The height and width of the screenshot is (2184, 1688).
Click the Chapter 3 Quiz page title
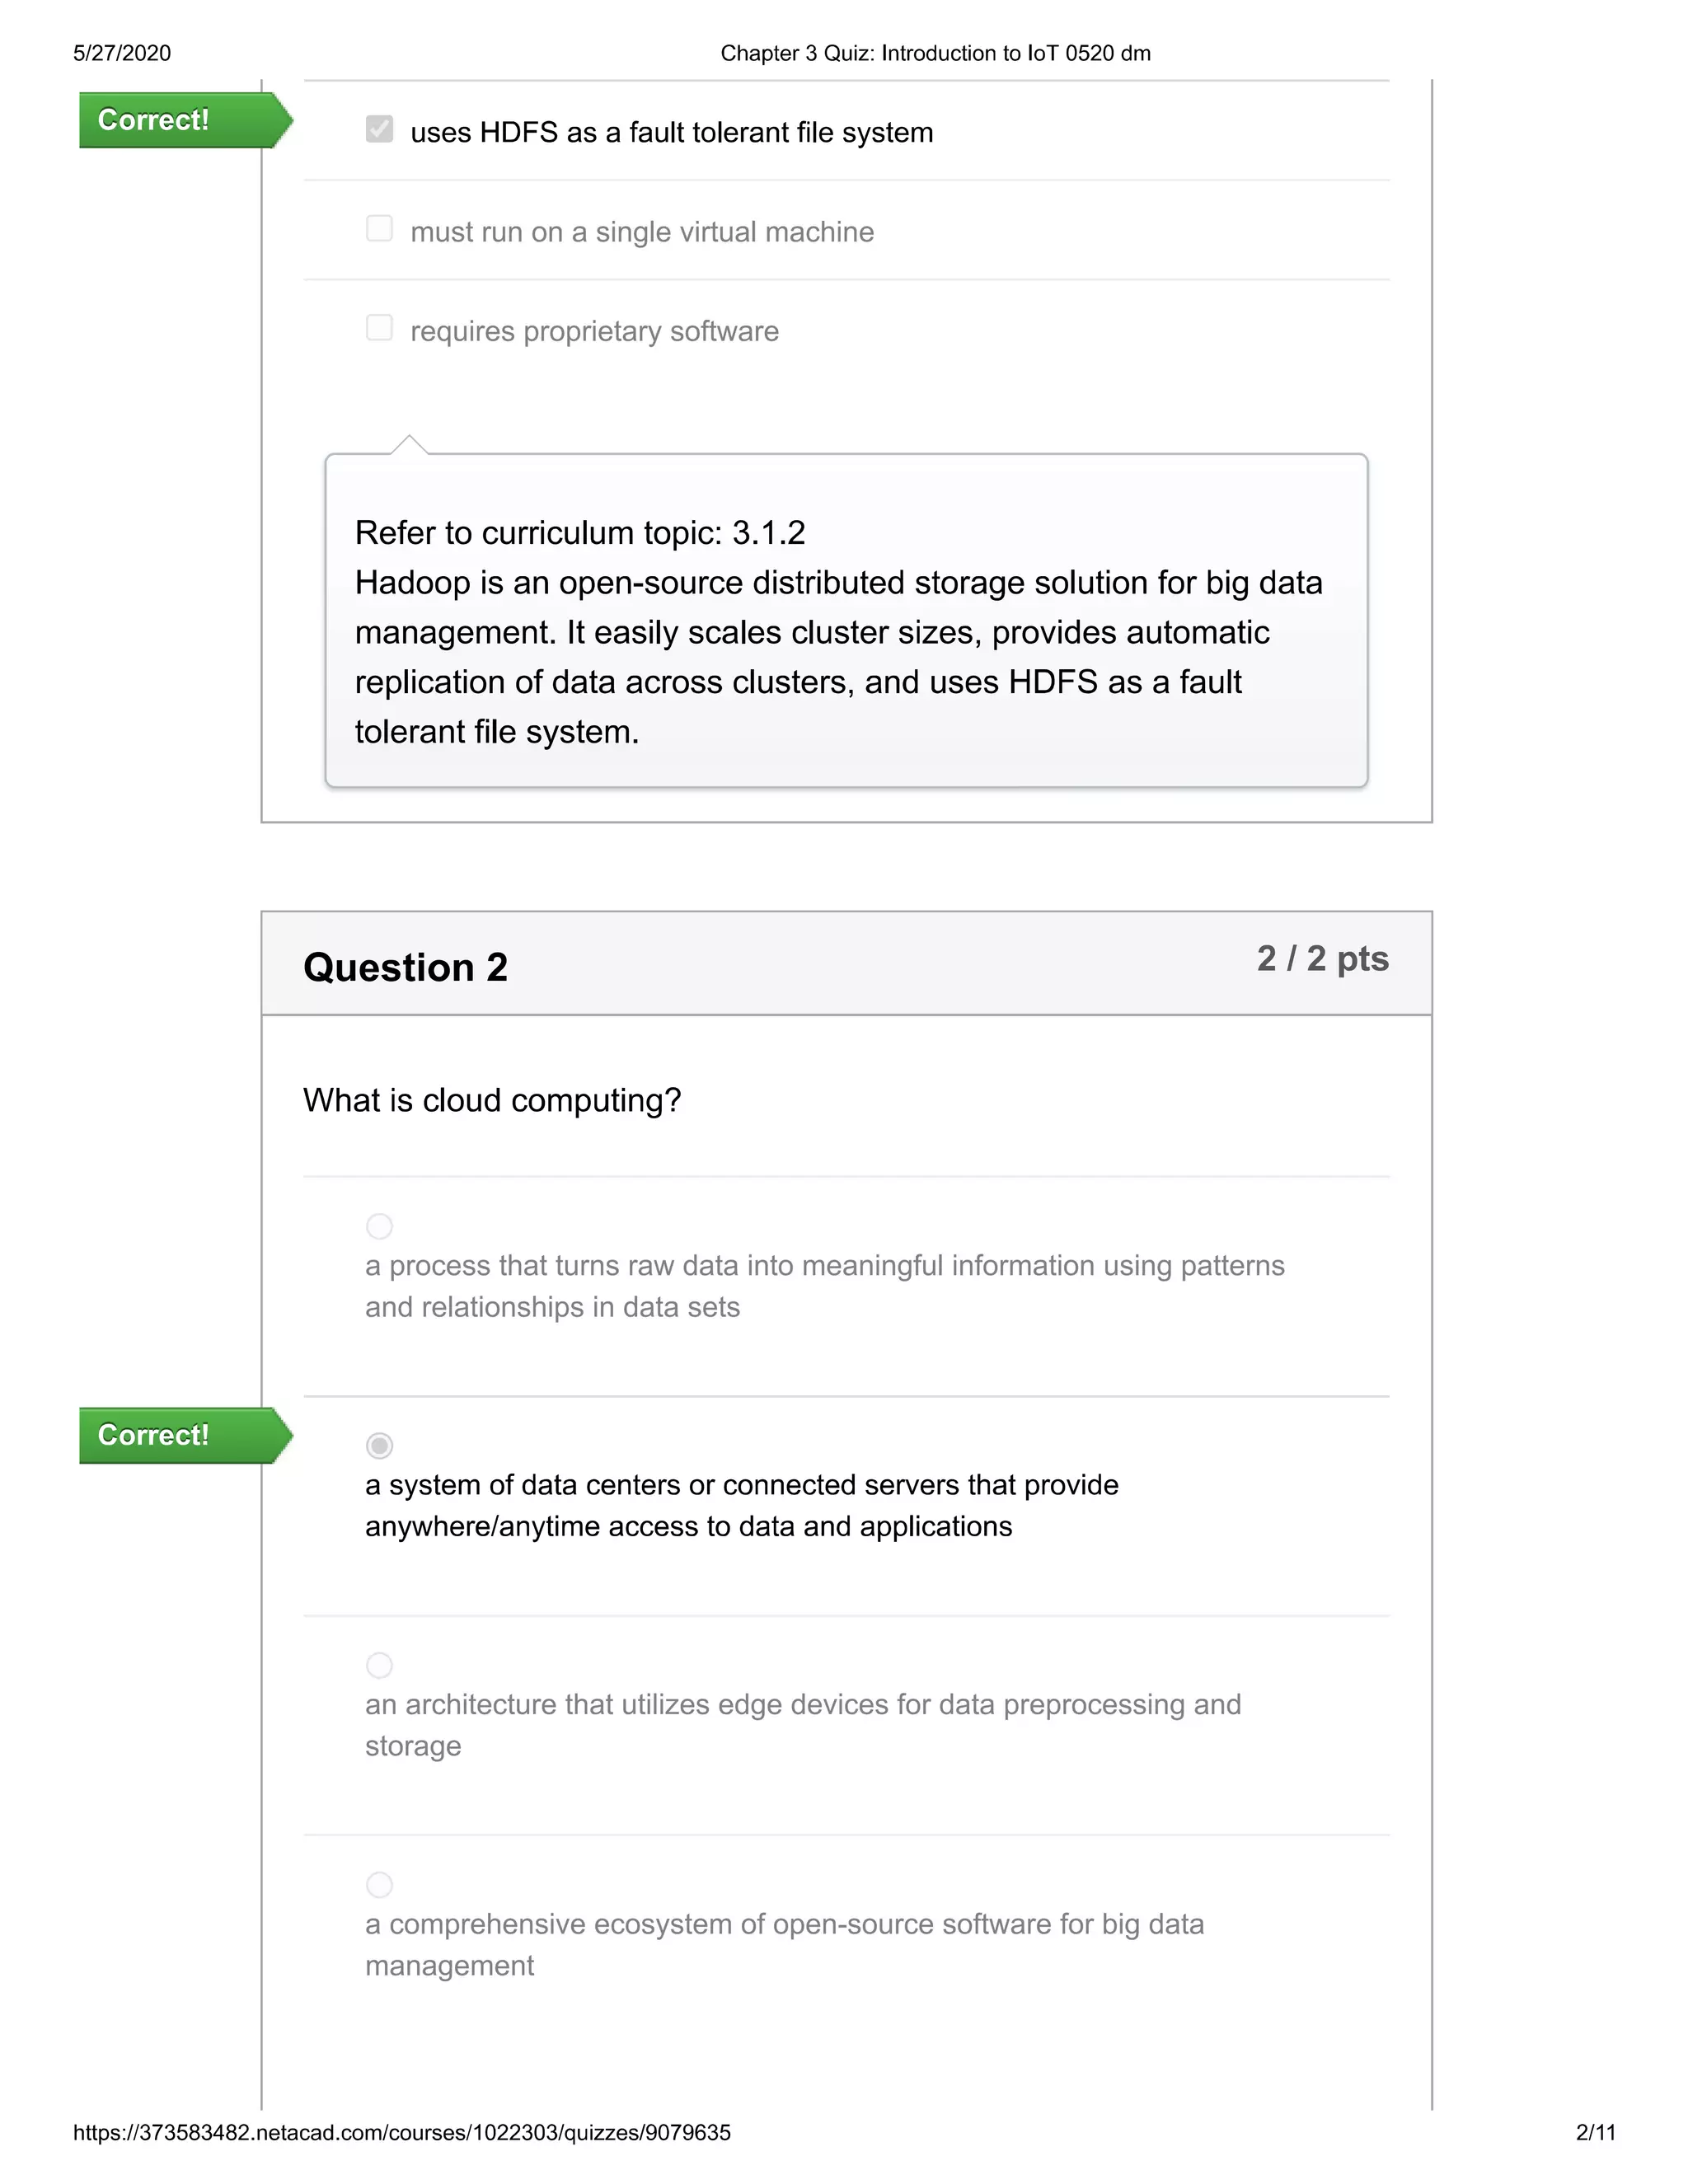tap(935, 53)
